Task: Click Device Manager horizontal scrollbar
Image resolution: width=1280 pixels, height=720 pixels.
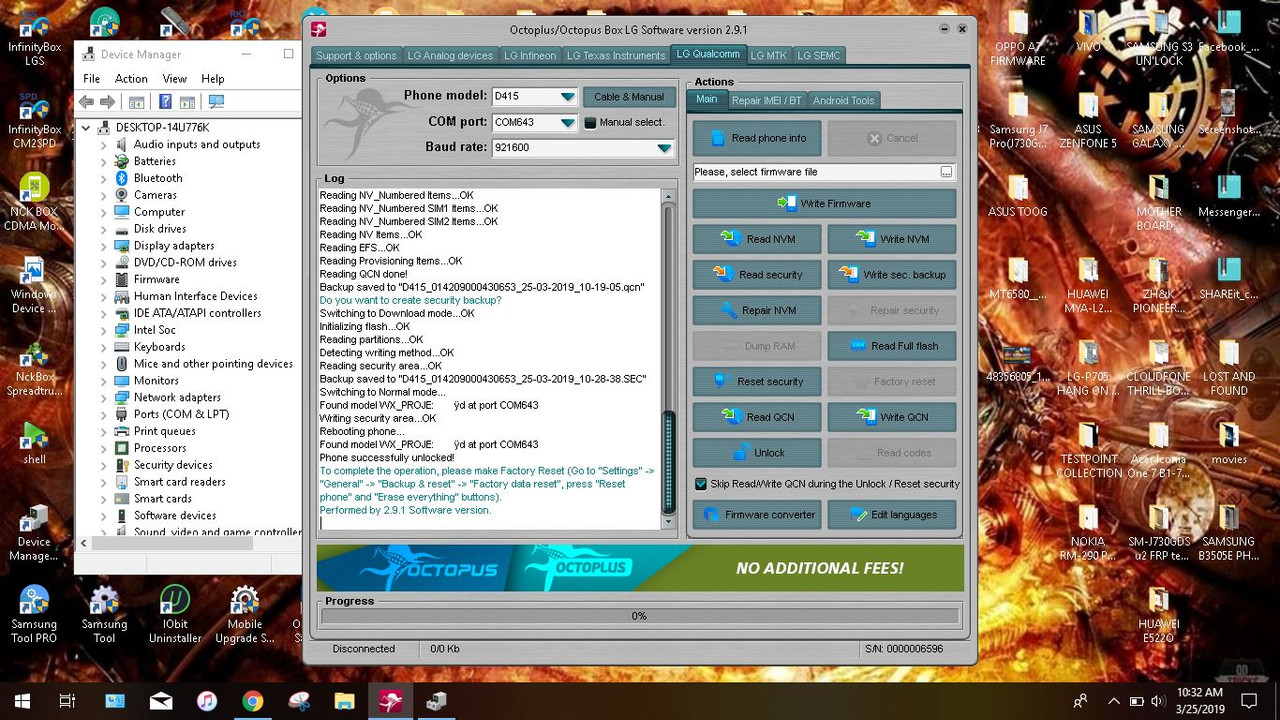Action: pos(172,543)
